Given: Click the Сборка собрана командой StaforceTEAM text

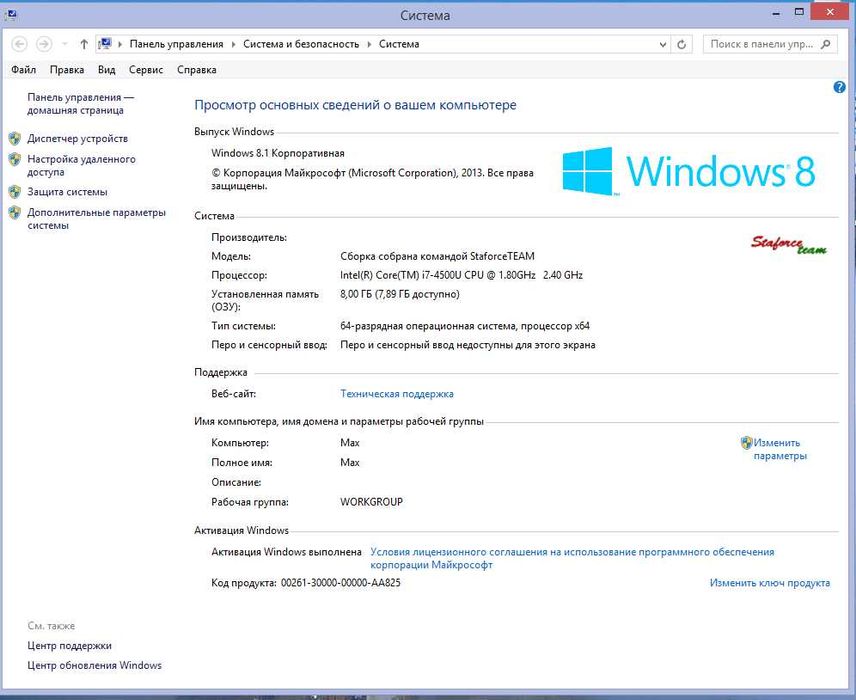Looking at the screenshot, I should pyautogui.click(x=437, y=256).
